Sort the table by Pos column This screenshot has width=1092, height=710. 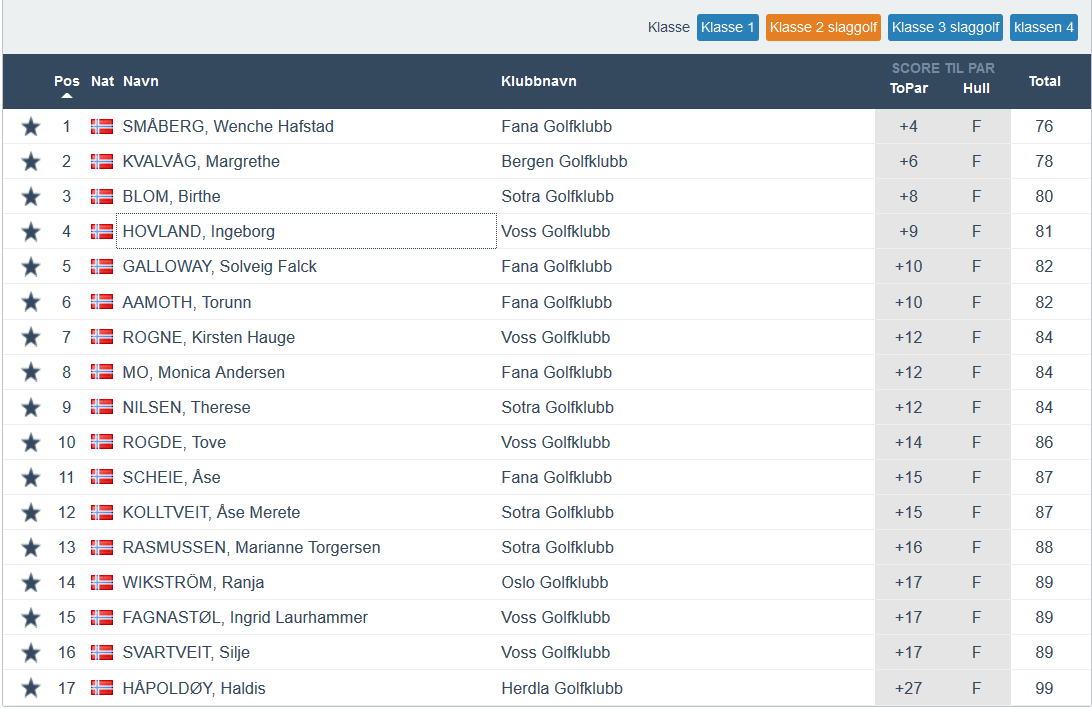(x=67, y=82)
